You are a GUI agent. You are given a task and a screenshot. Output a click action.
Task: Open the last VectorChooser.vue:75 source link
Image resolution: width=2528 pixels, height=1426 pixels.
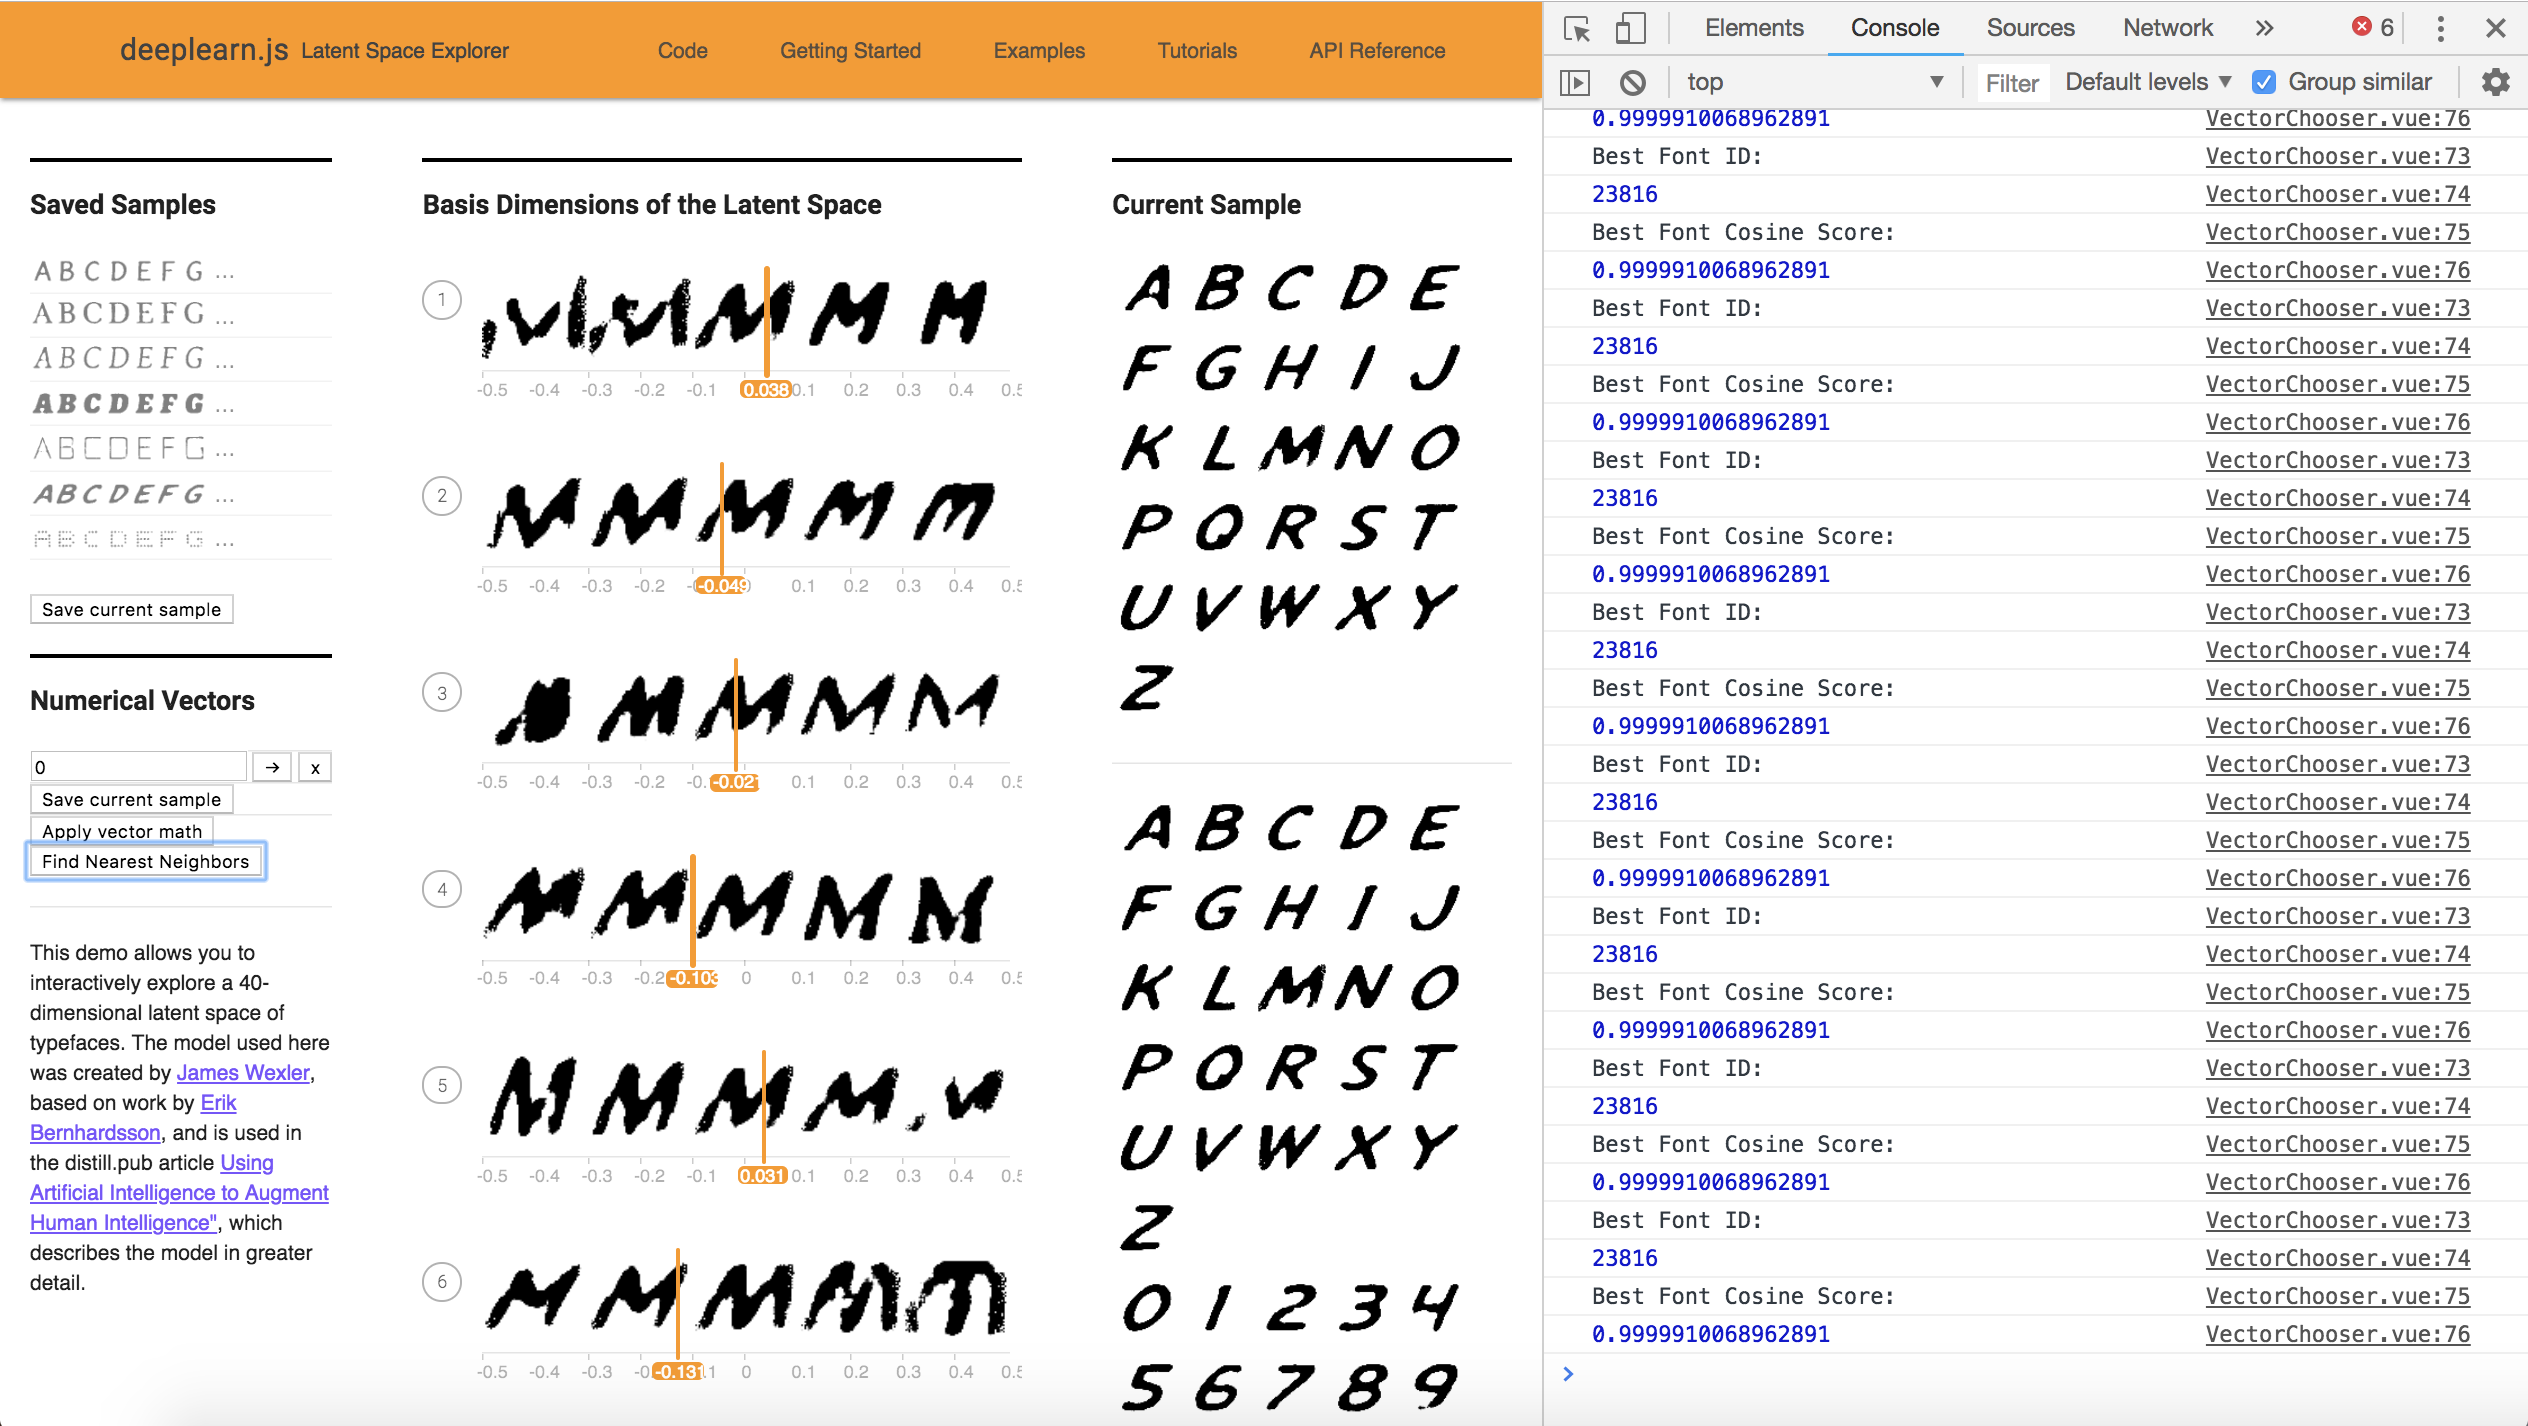click(2337, 1296)
